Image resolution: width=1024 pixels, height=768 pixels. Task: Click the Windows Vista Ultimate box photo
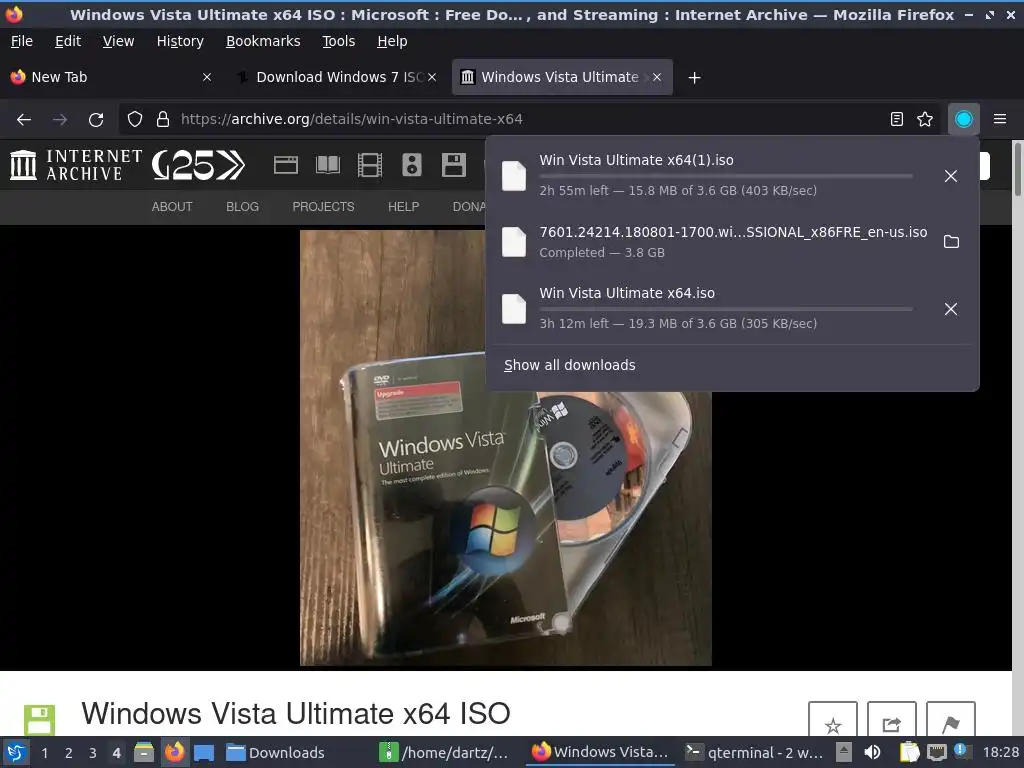pos(505,448)
